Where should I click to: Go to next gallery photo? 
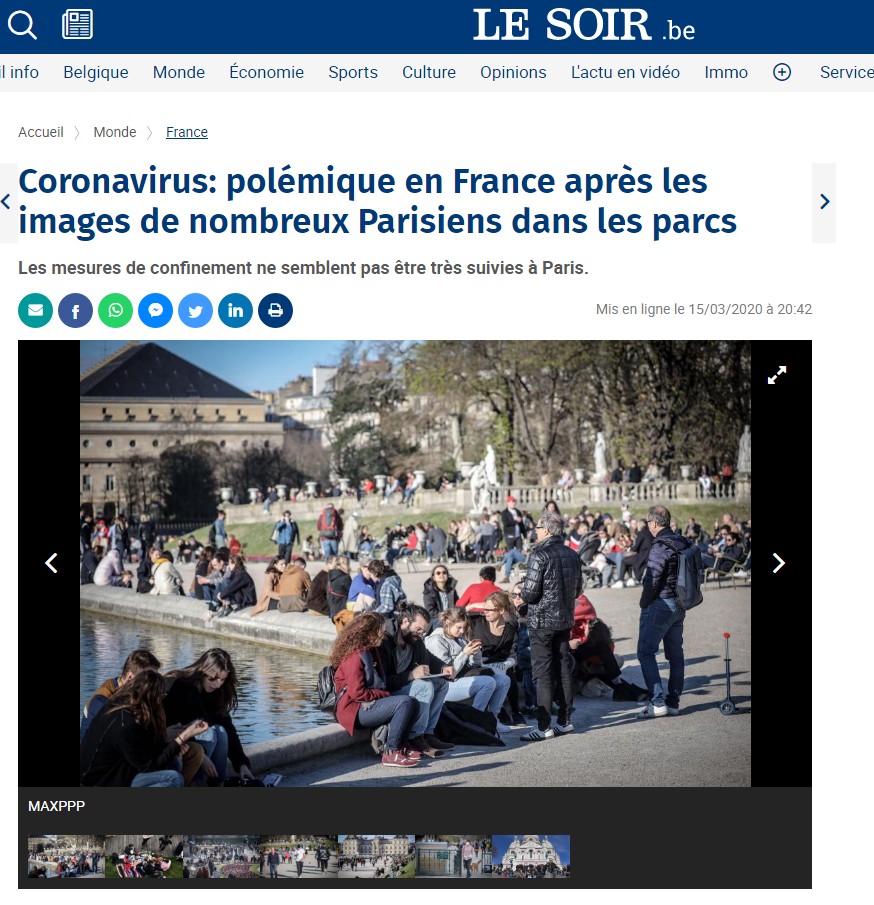[778, 563]
